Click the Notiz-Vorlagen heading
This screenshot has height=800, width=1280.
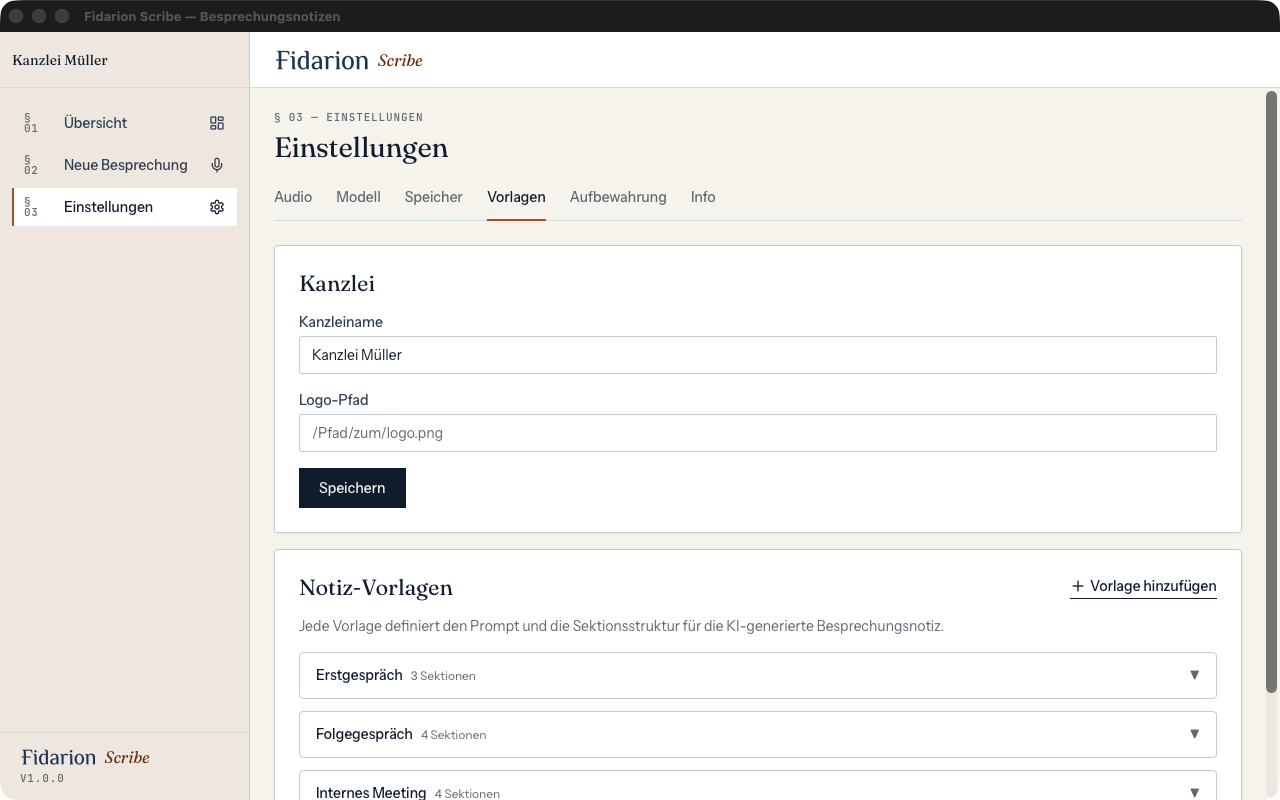[376, 588]
